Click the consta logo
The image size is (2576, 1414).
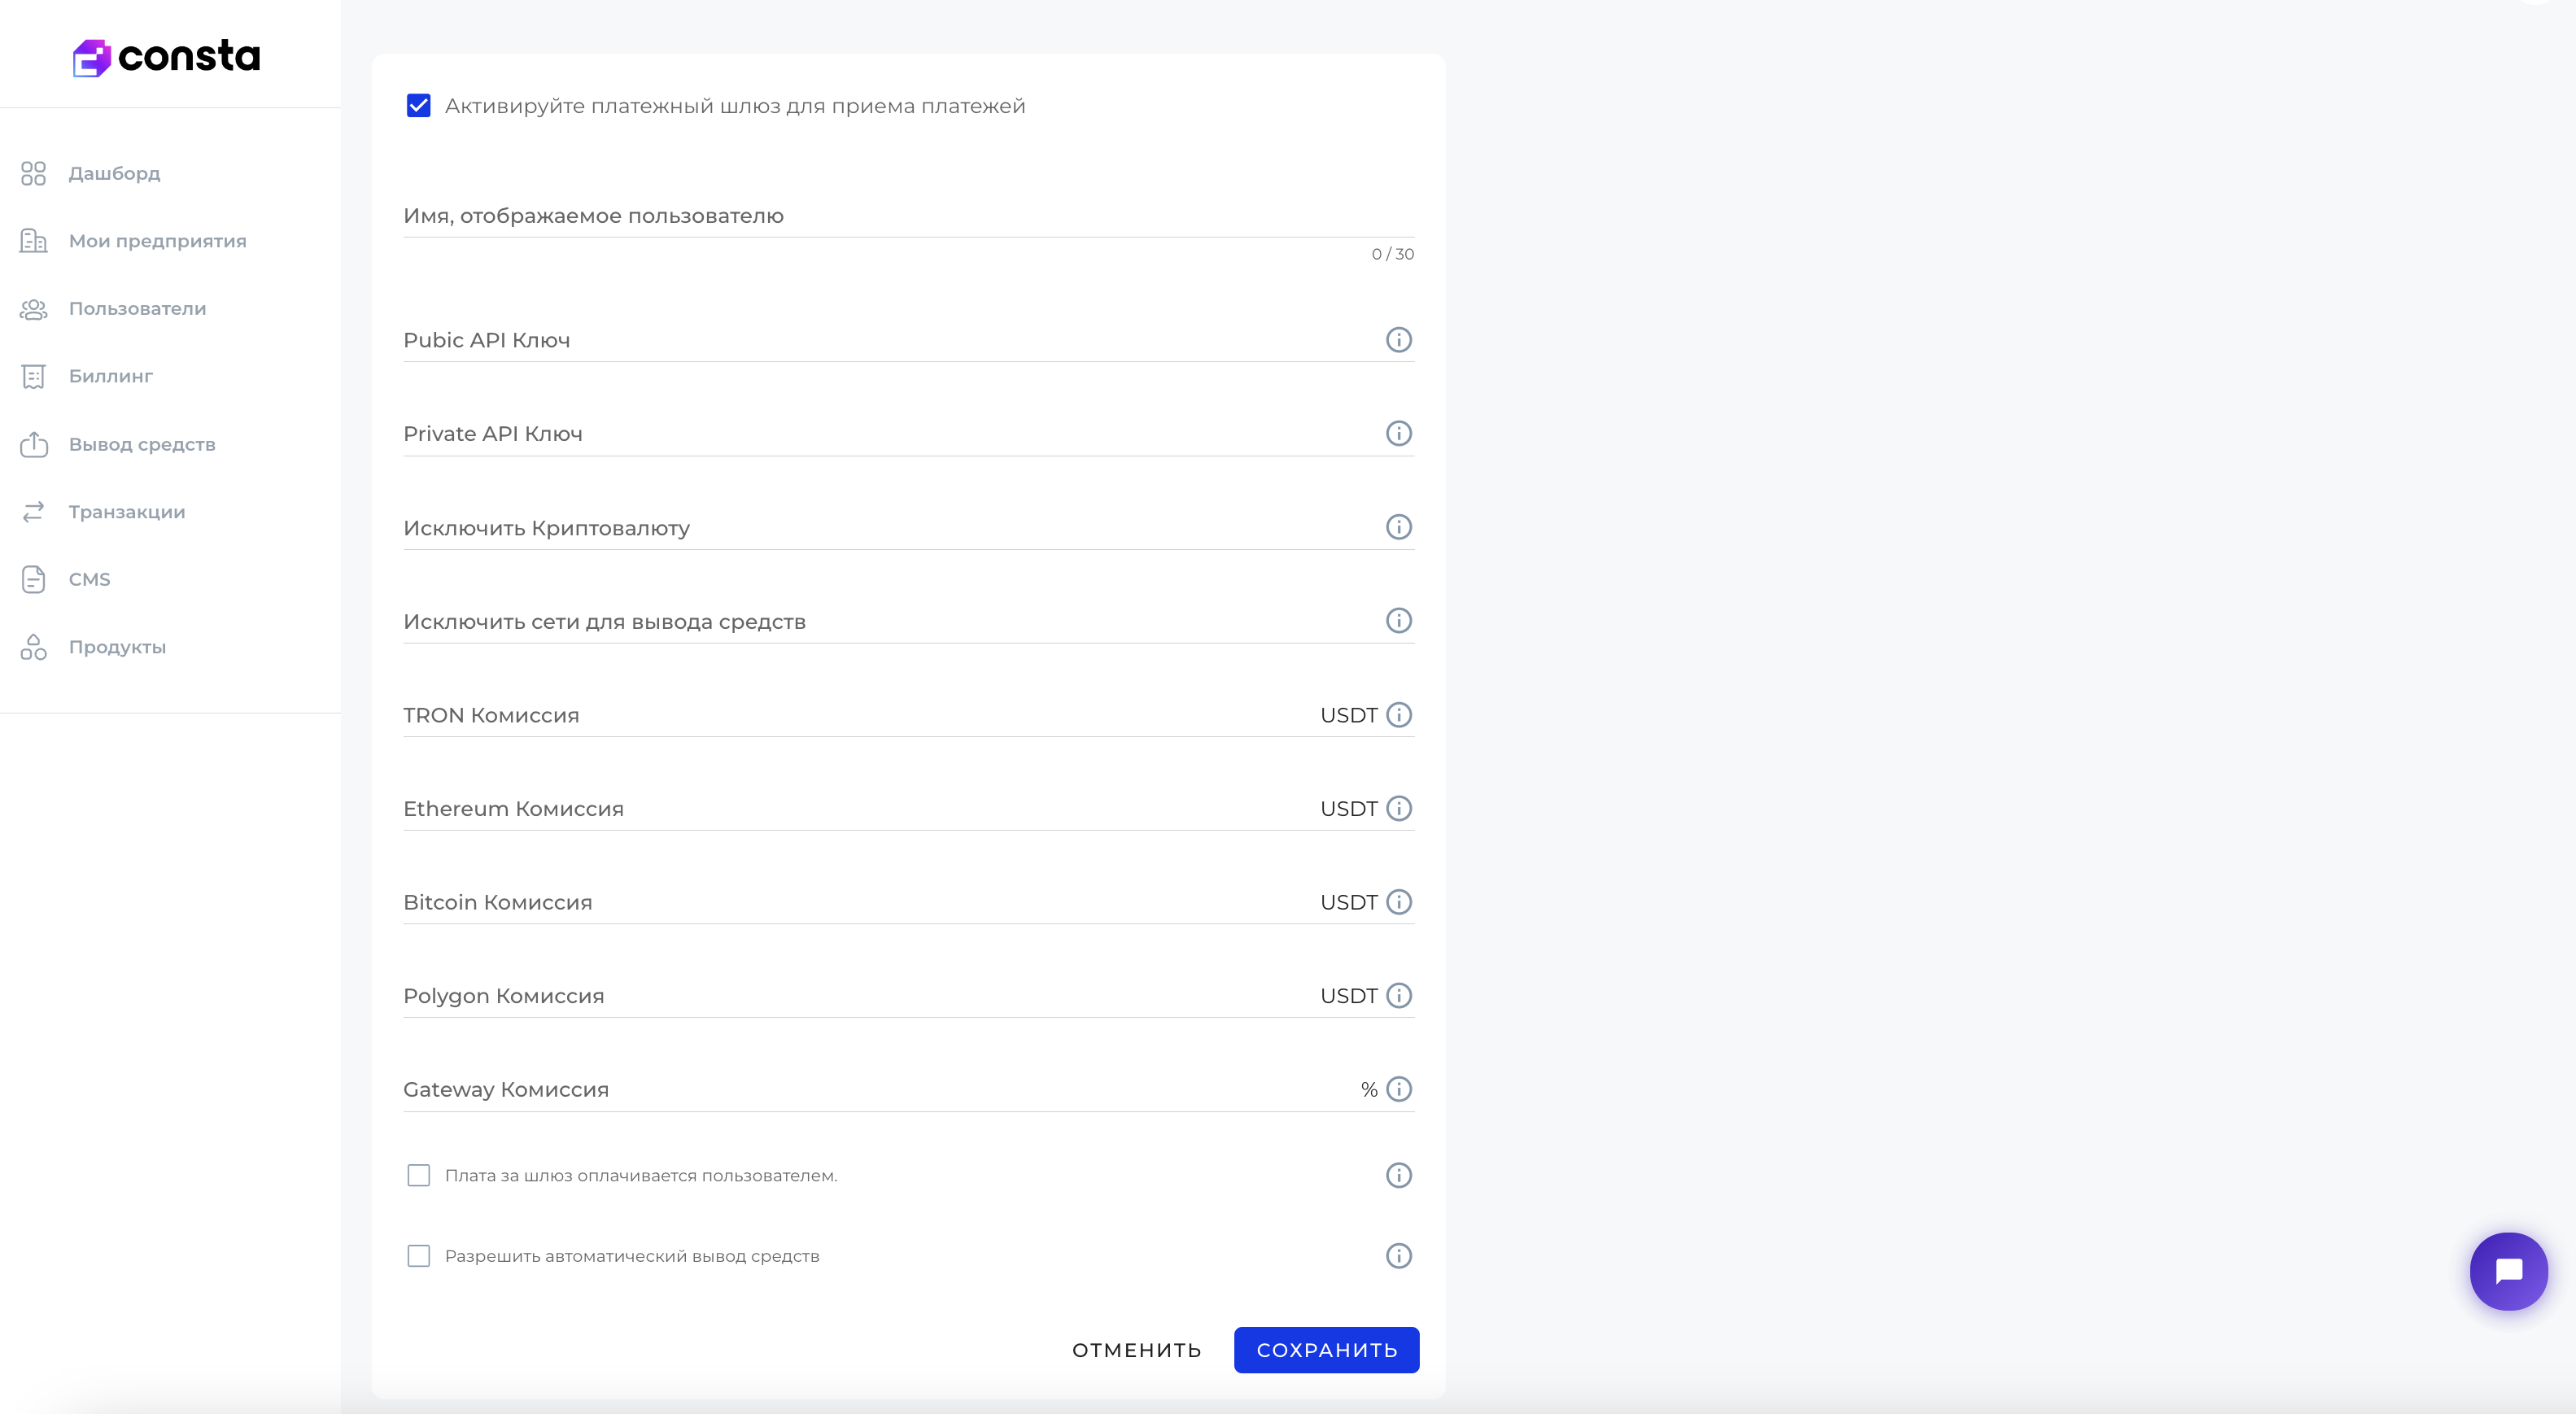[x=166, y=57]
